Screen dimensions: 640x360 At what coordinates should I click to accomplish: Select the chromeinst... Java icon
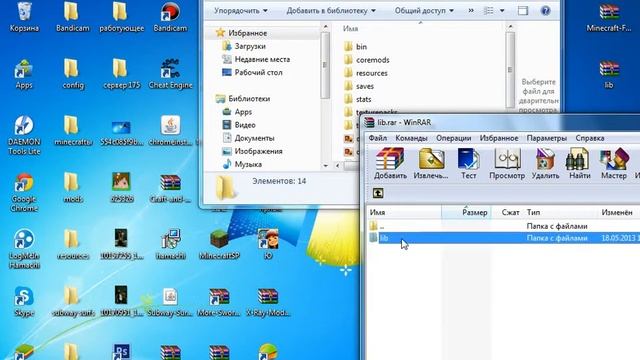(170, 131)
